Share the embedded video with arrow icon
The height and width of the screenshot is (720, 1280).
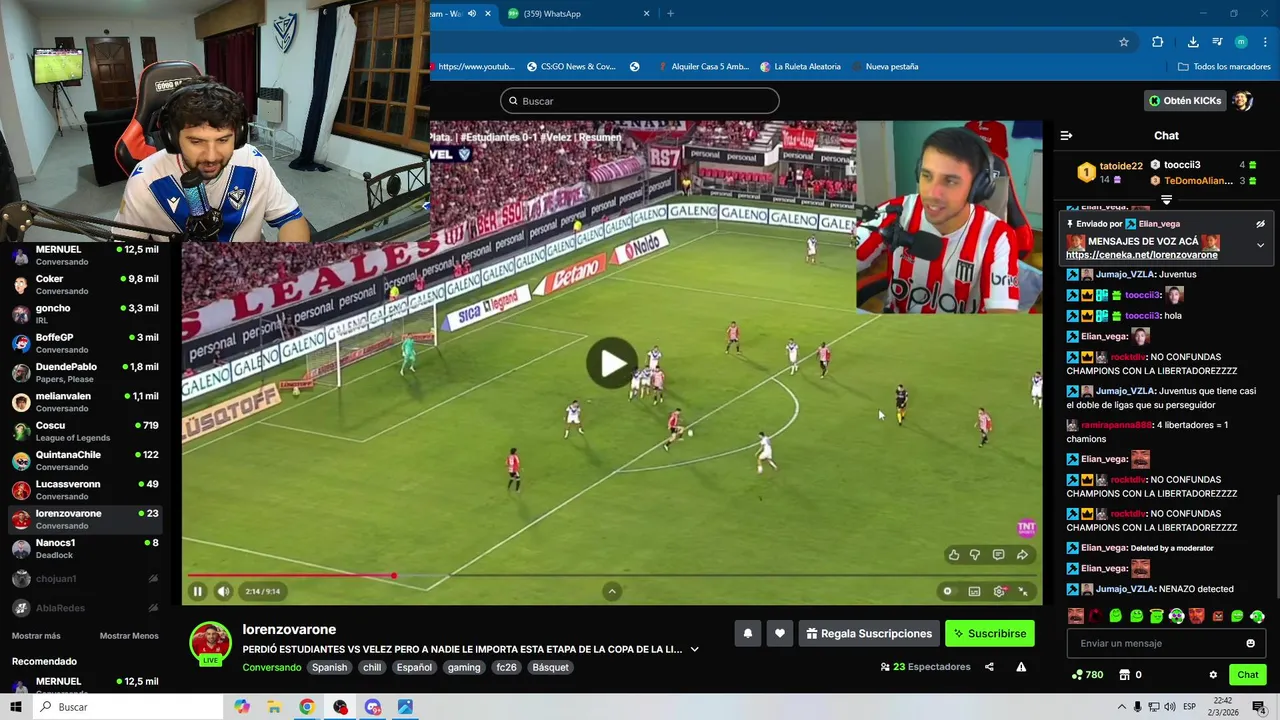click(1022, 555)
